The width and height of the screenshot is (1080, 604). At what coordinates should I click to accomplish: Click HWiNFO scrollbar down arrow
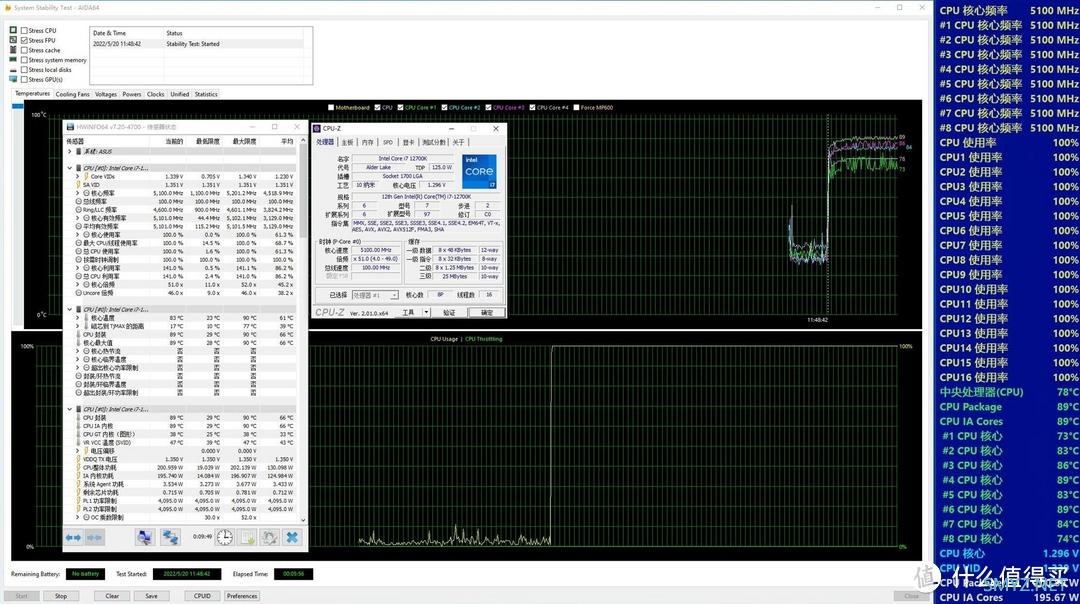(303, 519)
